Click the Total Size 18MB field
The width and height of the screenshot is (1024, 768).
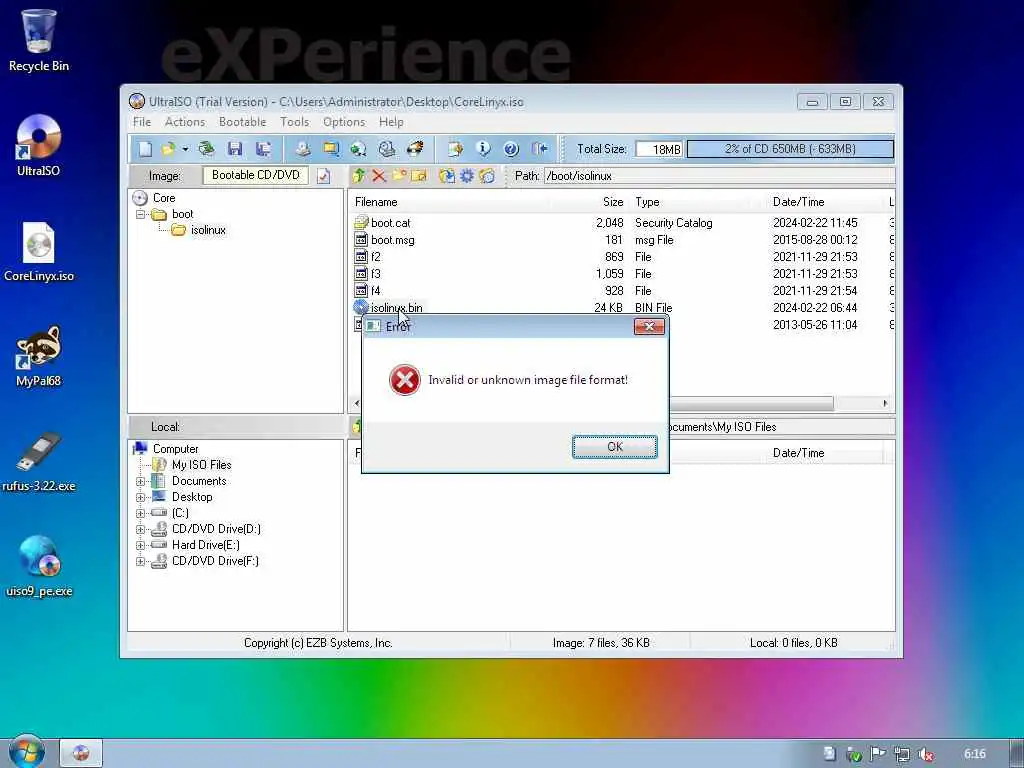659,149
